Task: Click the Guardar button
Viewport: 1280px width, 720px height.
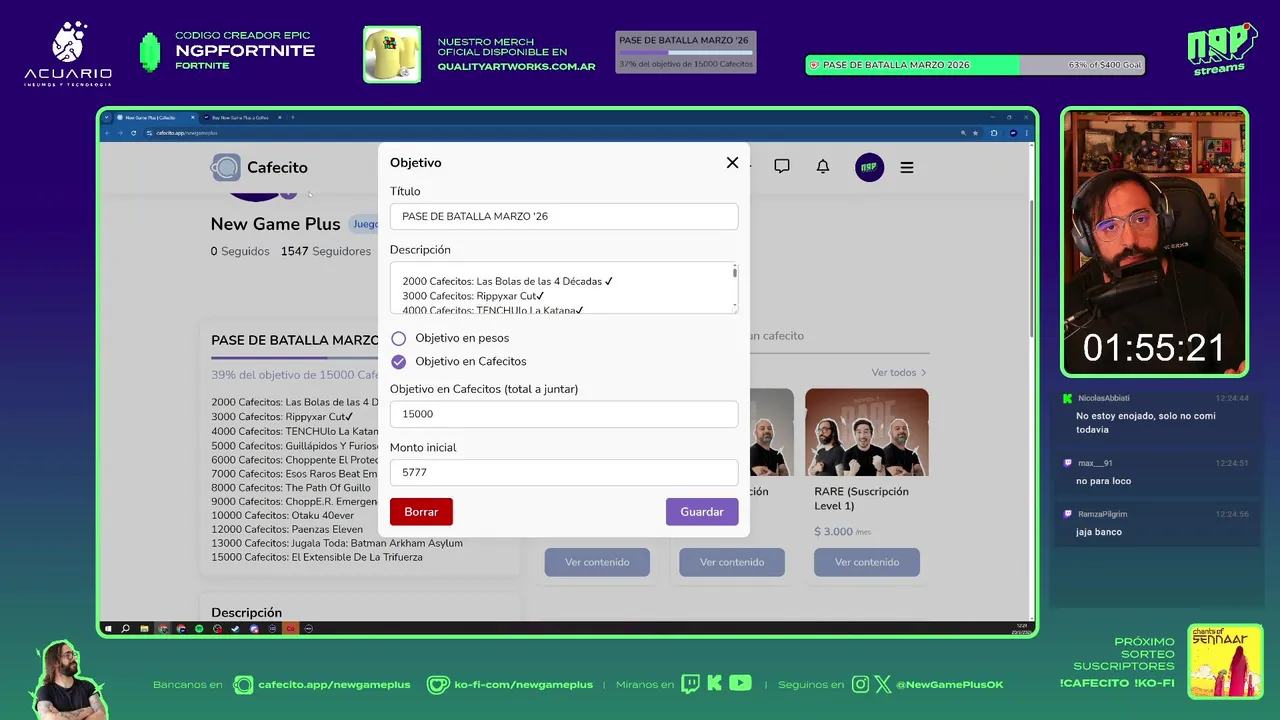Action: (x=702, y=512)
